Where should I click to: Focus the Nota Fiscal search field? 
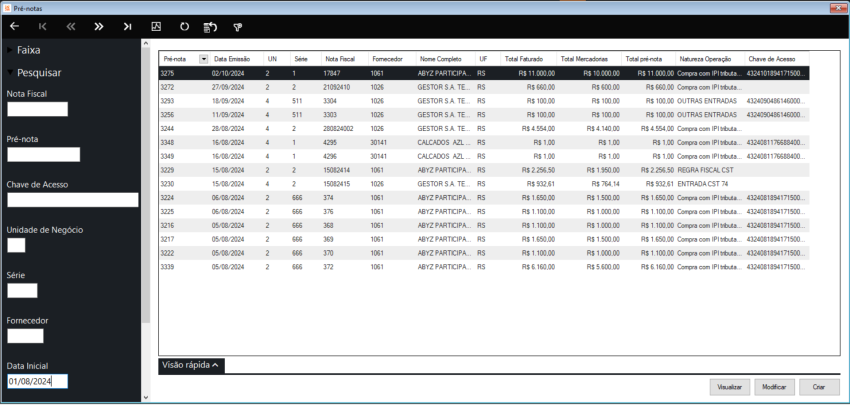pyautogui.click(x=37, y=109)
